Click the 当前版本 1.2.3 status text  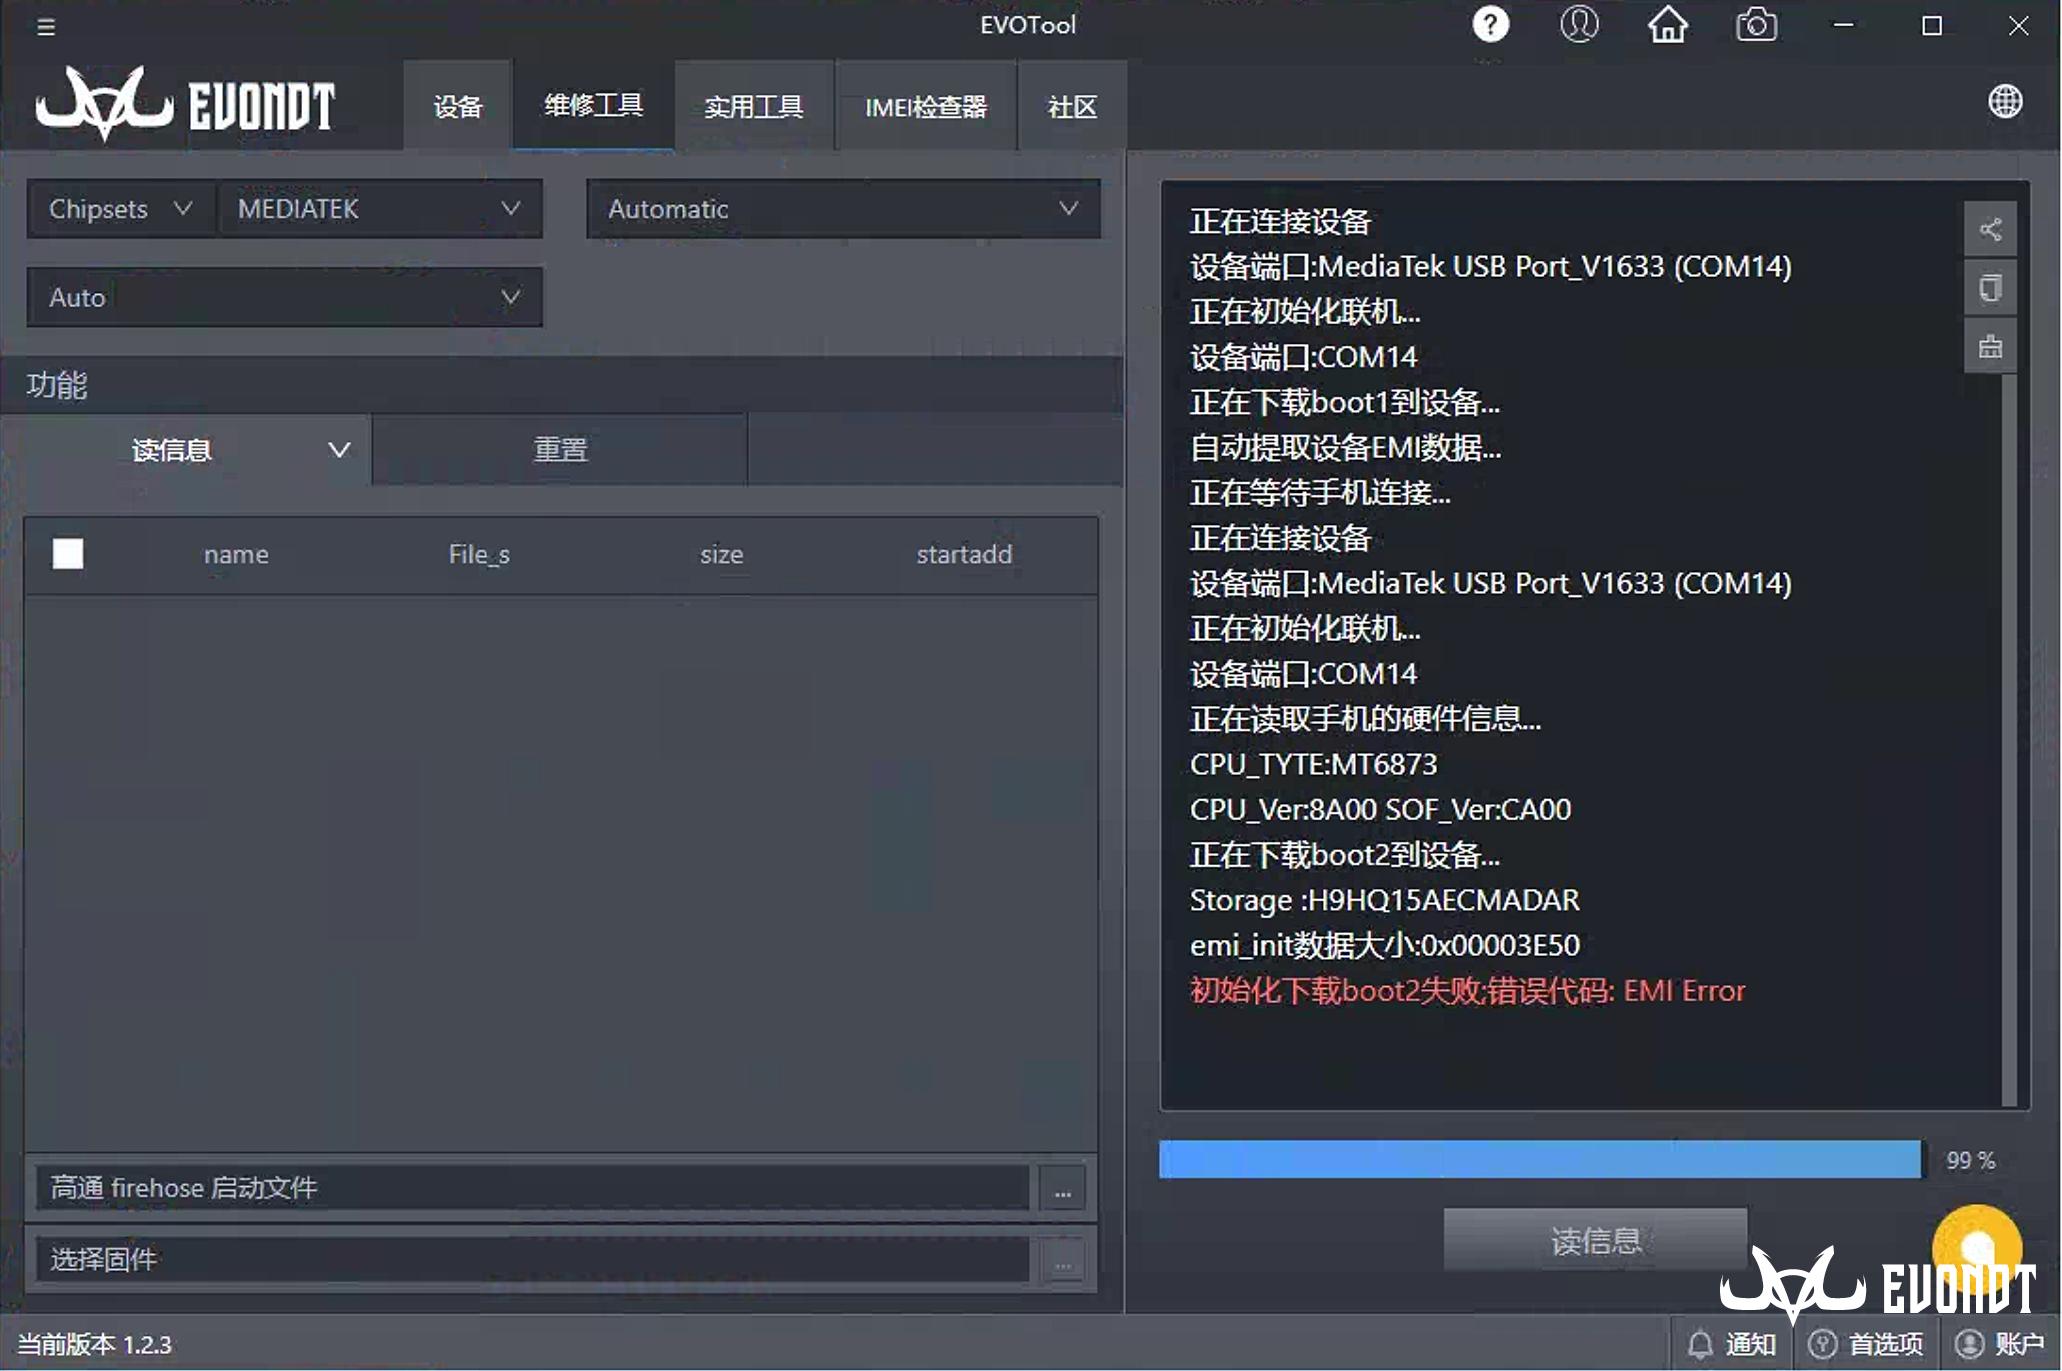[x=94, y=1344]
